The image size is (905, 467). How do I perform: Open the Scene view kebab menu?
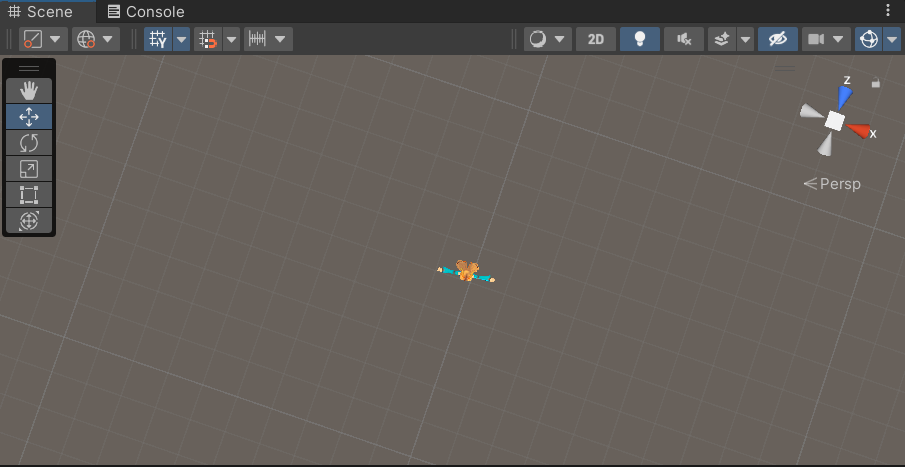[888, 10]
